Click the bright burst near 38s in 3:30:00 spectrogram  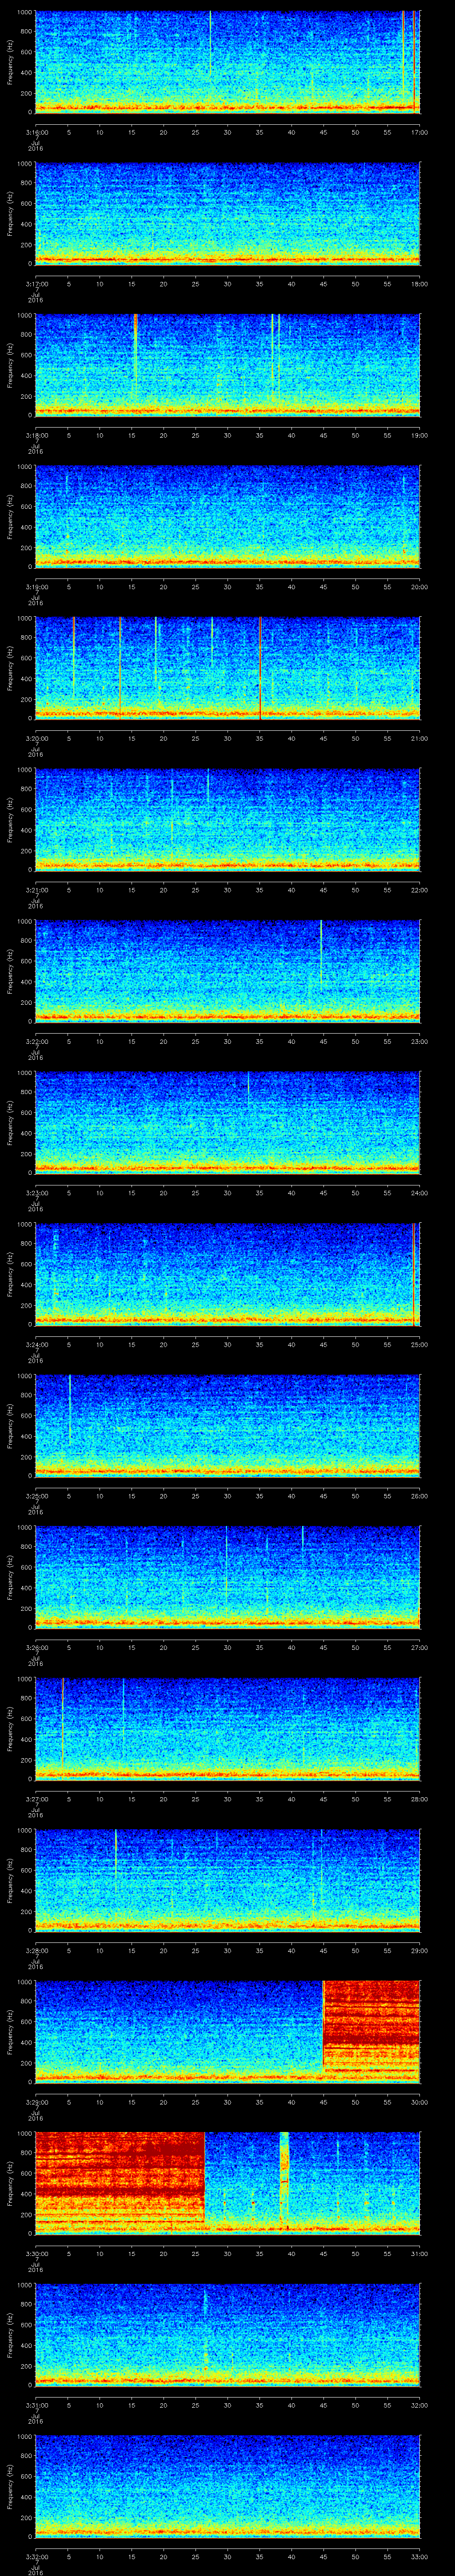[284, 2170]
